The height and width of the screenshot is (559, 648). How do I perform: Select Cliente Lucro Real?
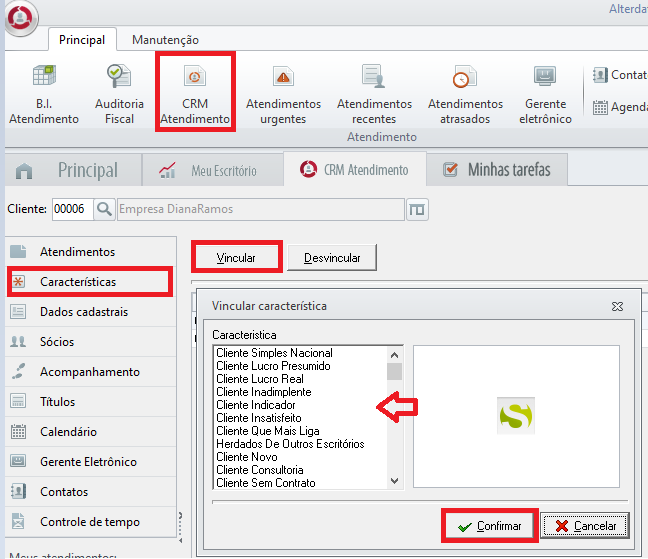point(260,379)
